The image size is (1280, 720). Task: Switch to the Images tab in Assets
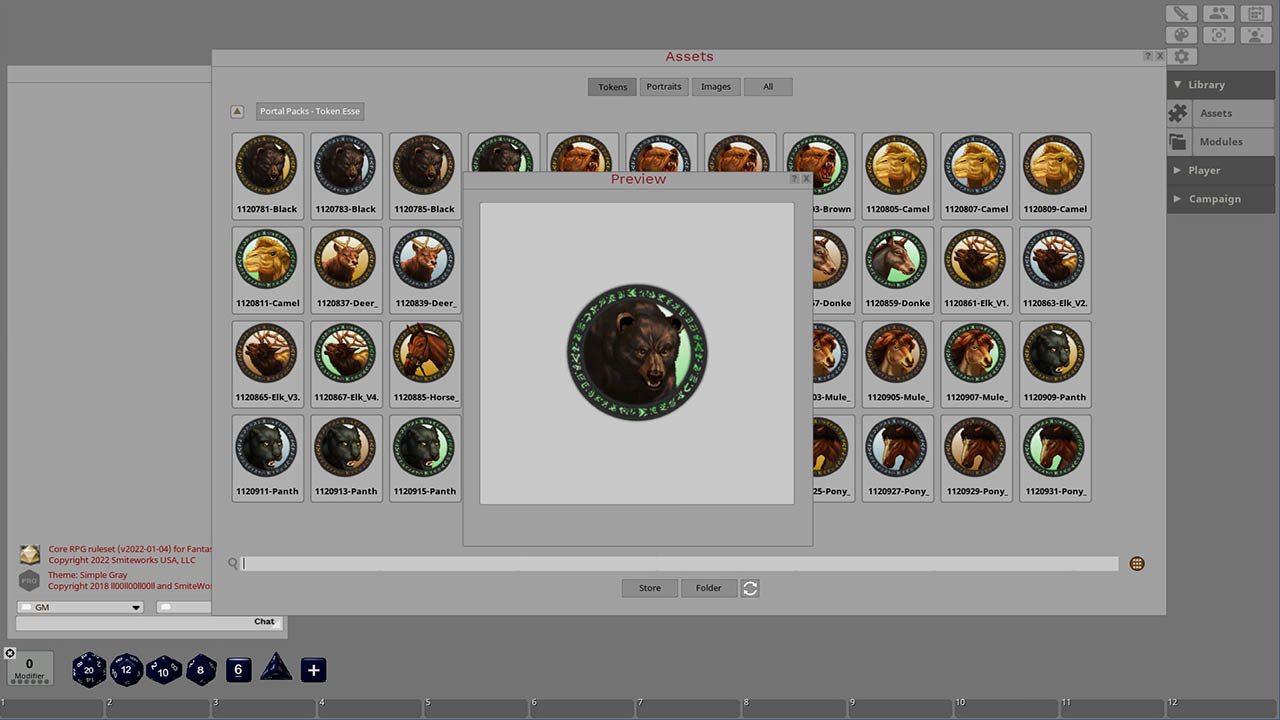pyautogui.click(x=716, y=86)
